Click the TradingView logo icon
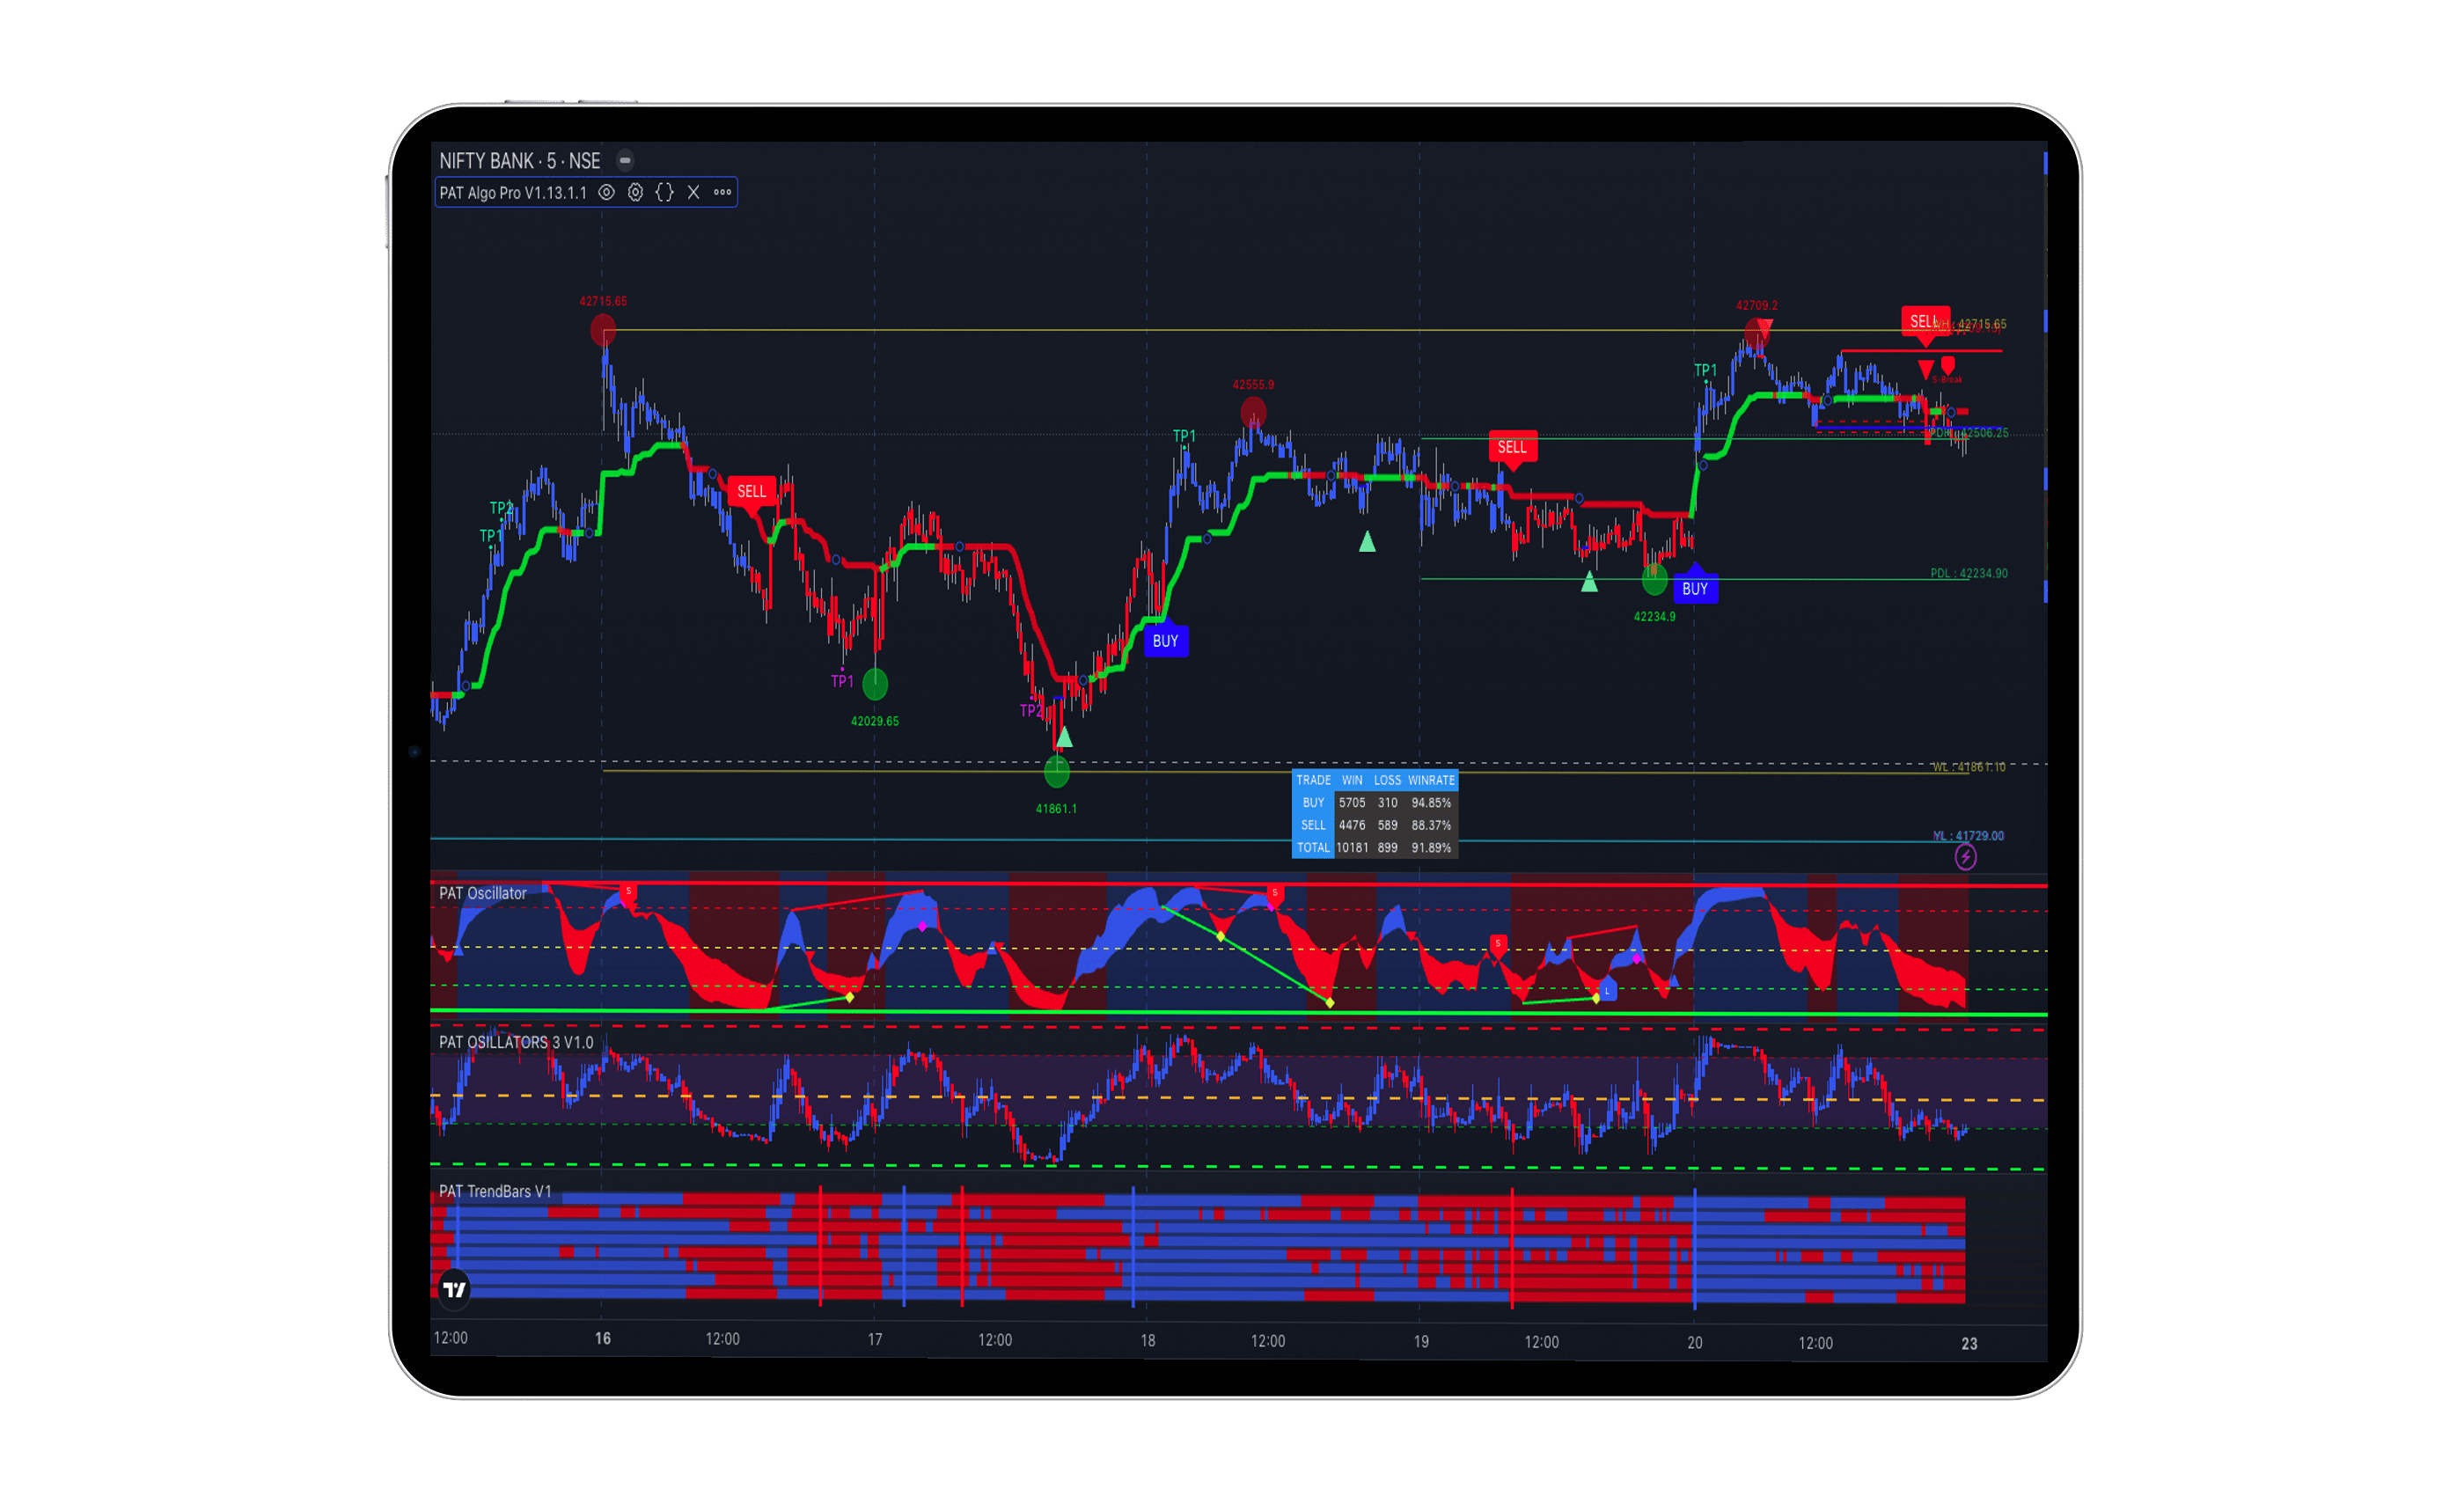The width and height of the screenshot is (2464, 1496). point(454,1289)
